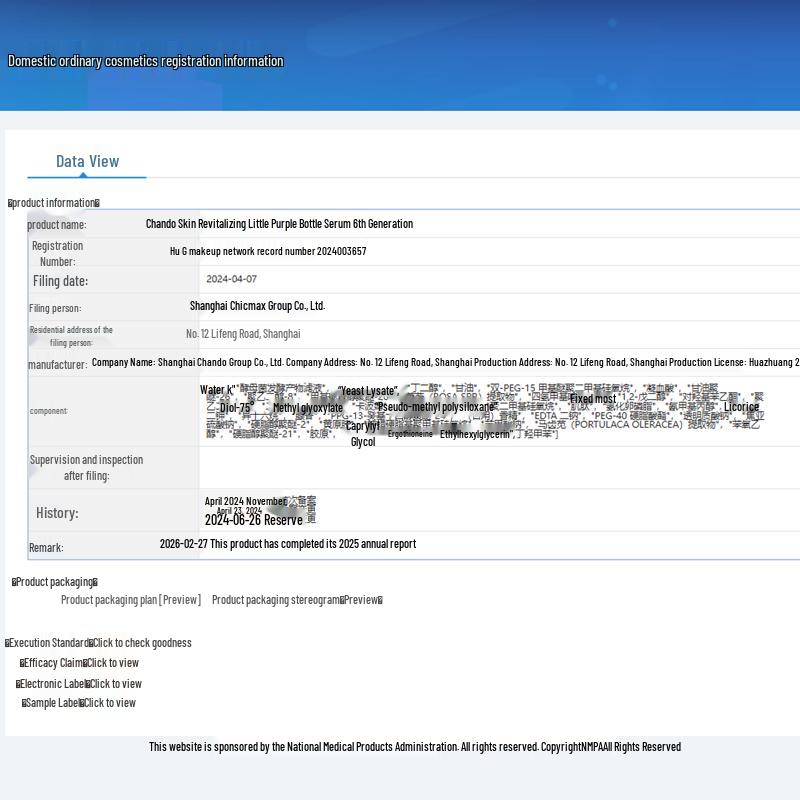Click the Supervision and inspection after filing label
800x800 pixels.
pyautogui.click(x=86, y=467)
